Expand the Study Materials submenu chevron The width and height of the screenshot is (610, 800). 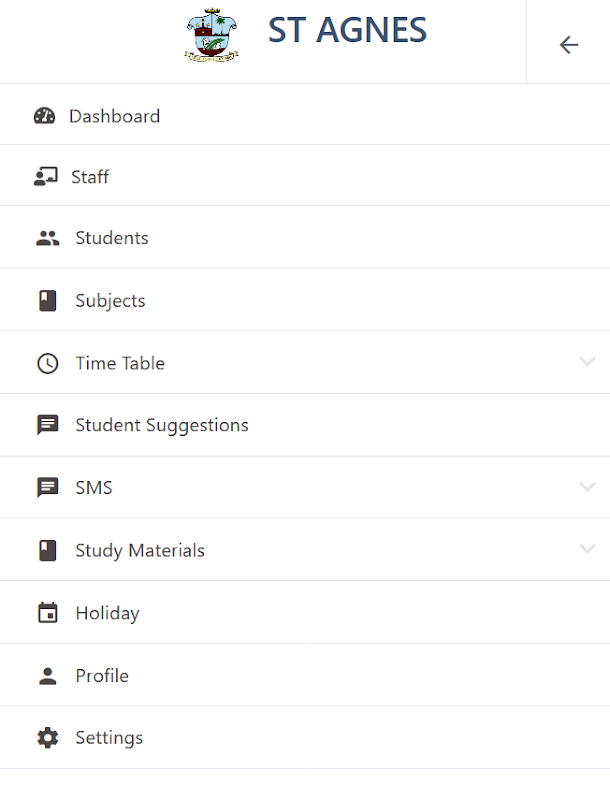pos(587,549)
